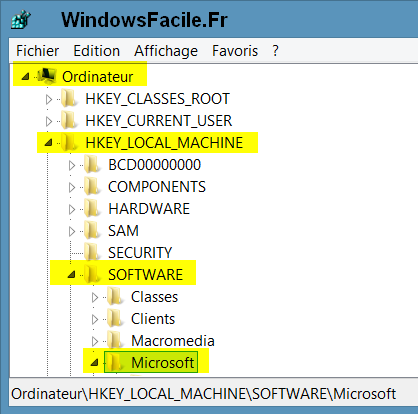Expand the HARDWARE key
This screenshot has height=414, width=418.
(72, 209)
